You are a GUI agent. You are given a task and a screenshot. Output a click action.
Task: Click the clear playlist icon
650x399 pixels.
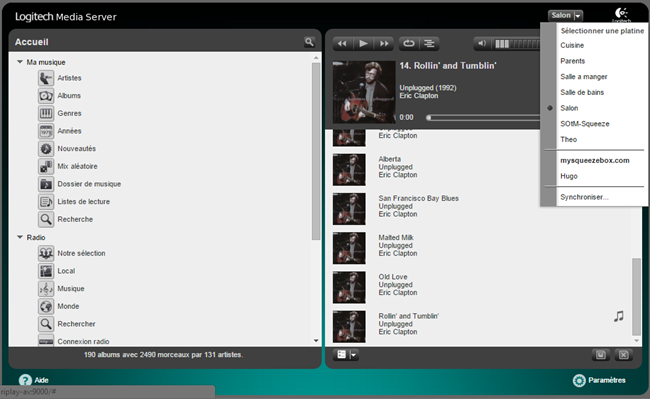[x=624, y=355]
